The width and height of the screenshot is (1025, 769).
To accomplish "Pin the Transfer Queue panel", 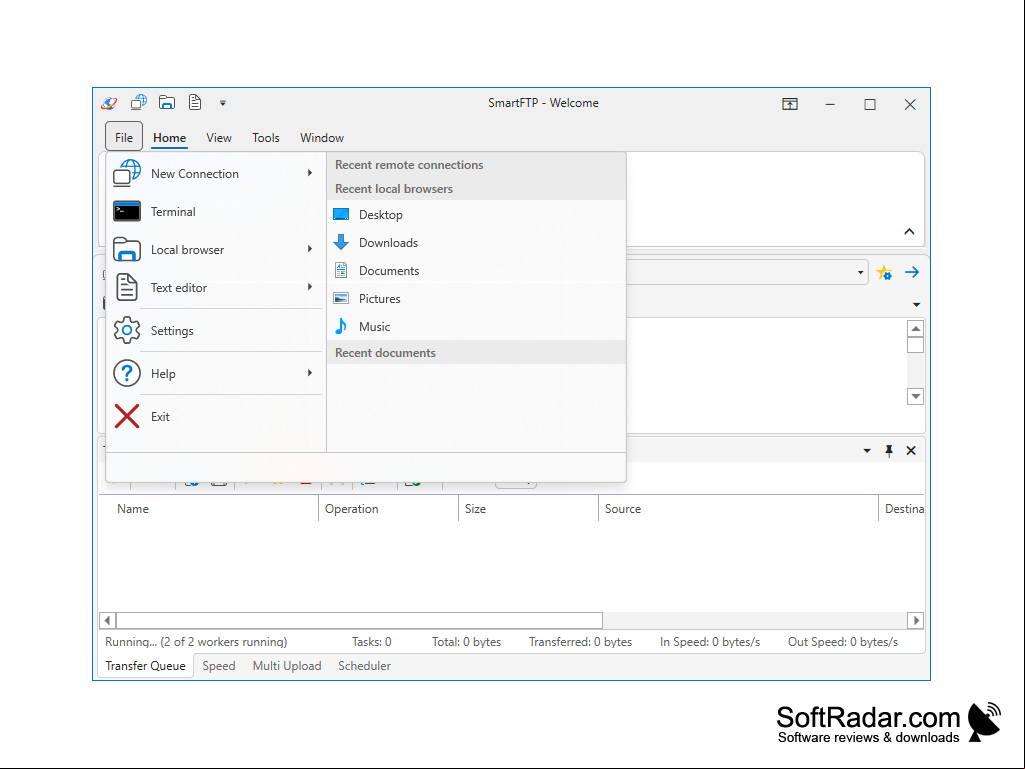I will tap(889, 451).
